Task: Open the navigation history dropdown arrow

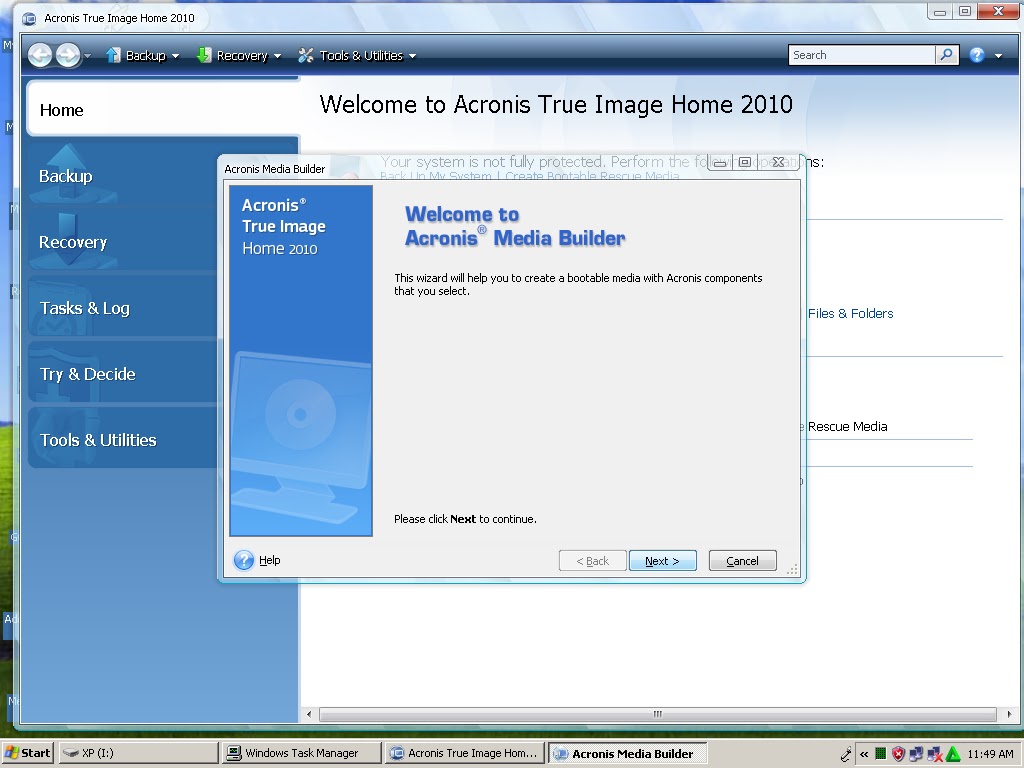Action: pos(88,56)
